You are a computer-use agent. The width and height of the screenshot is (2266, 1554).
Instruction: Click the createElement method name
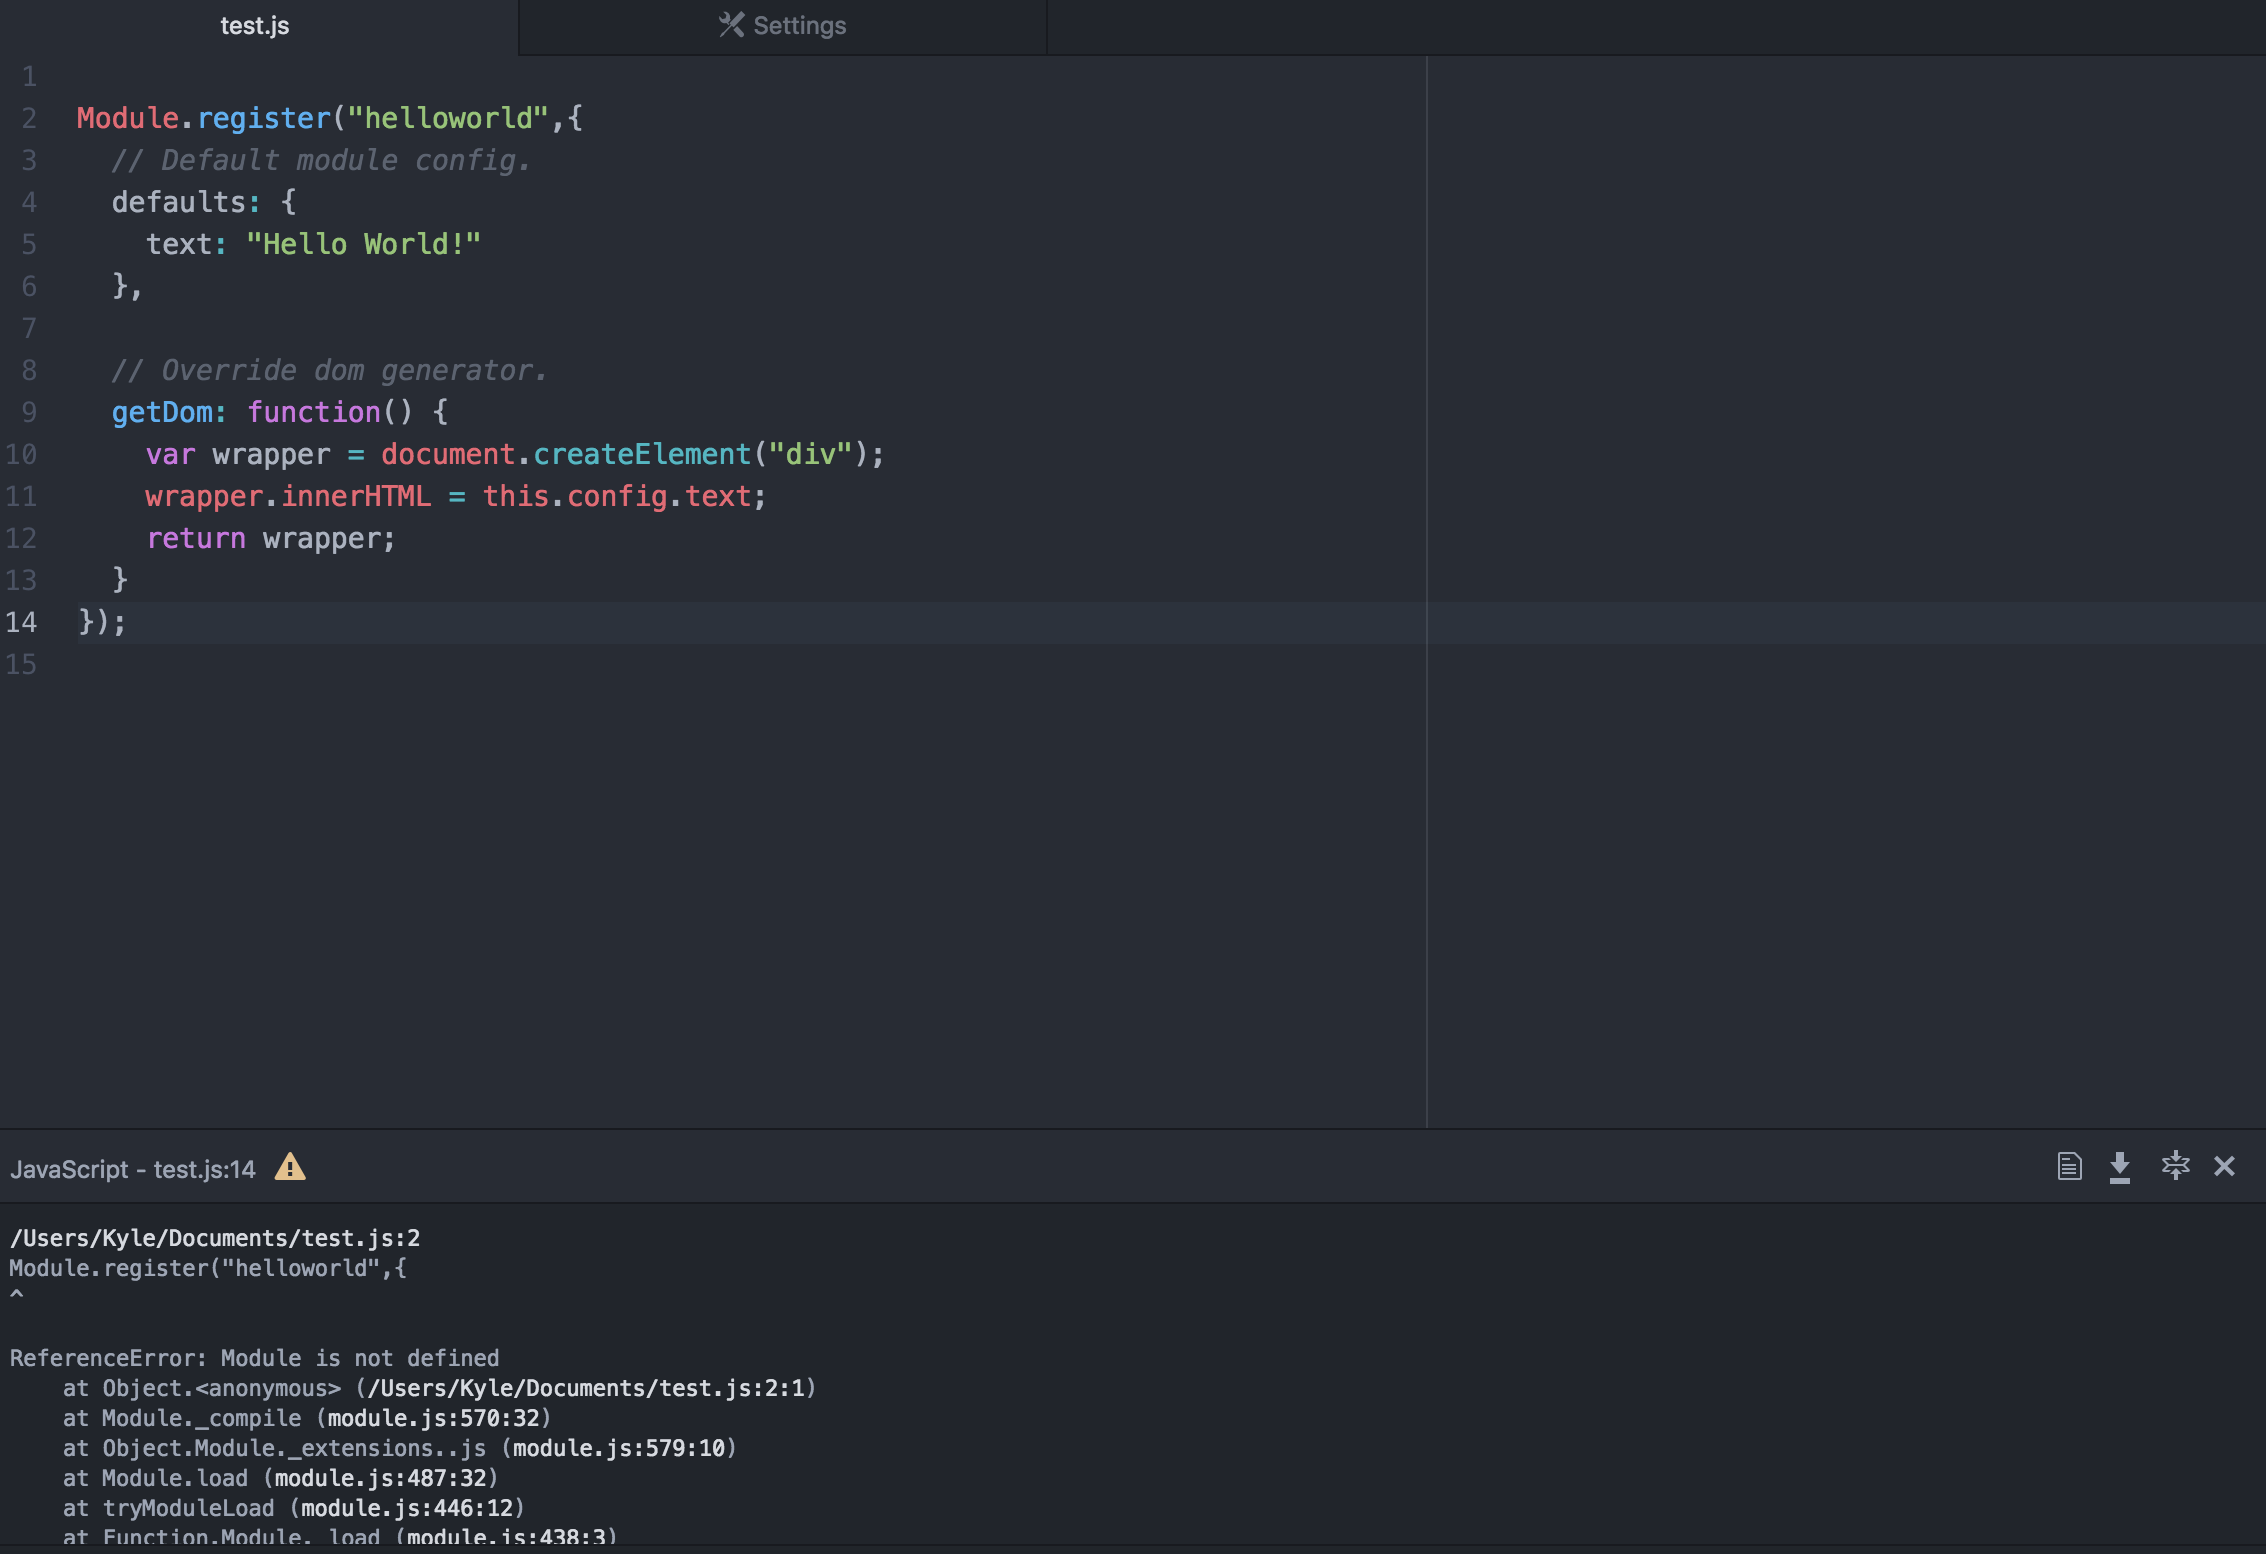click(x=642, y=454)
